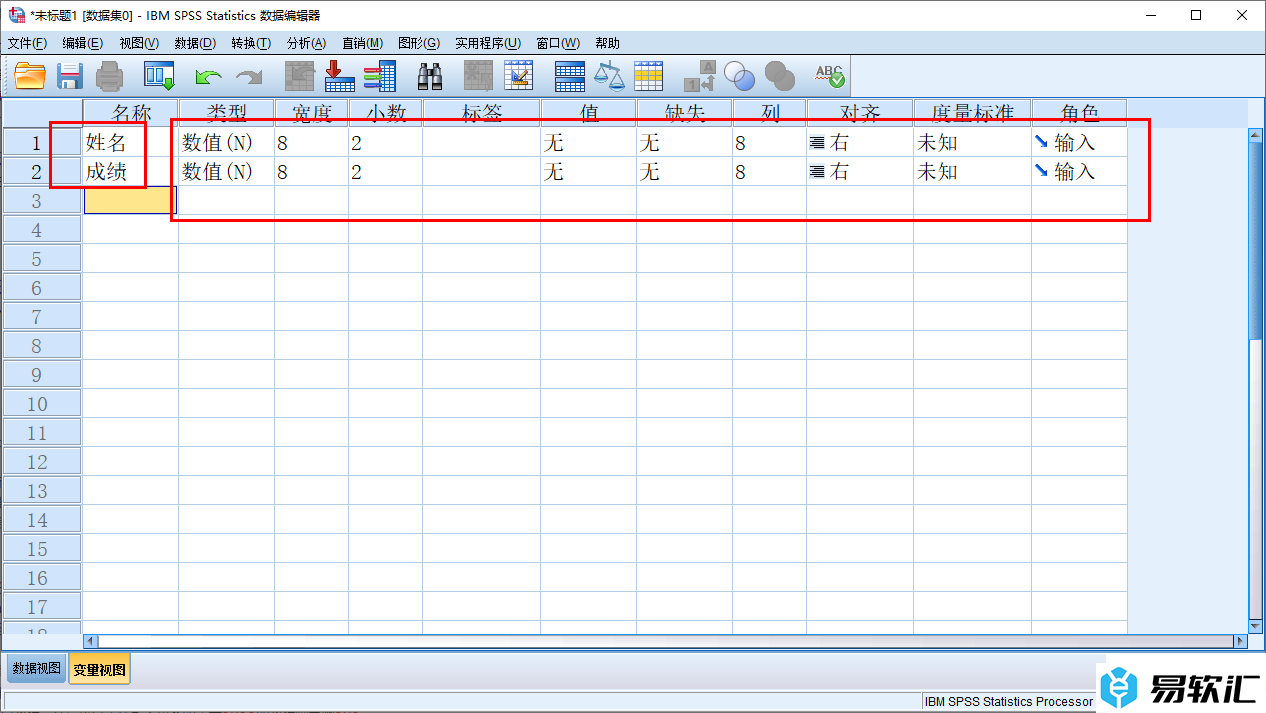Click the 度量标准 column header
Viewport: 1266px width, 713px height.
click(973, 113)
